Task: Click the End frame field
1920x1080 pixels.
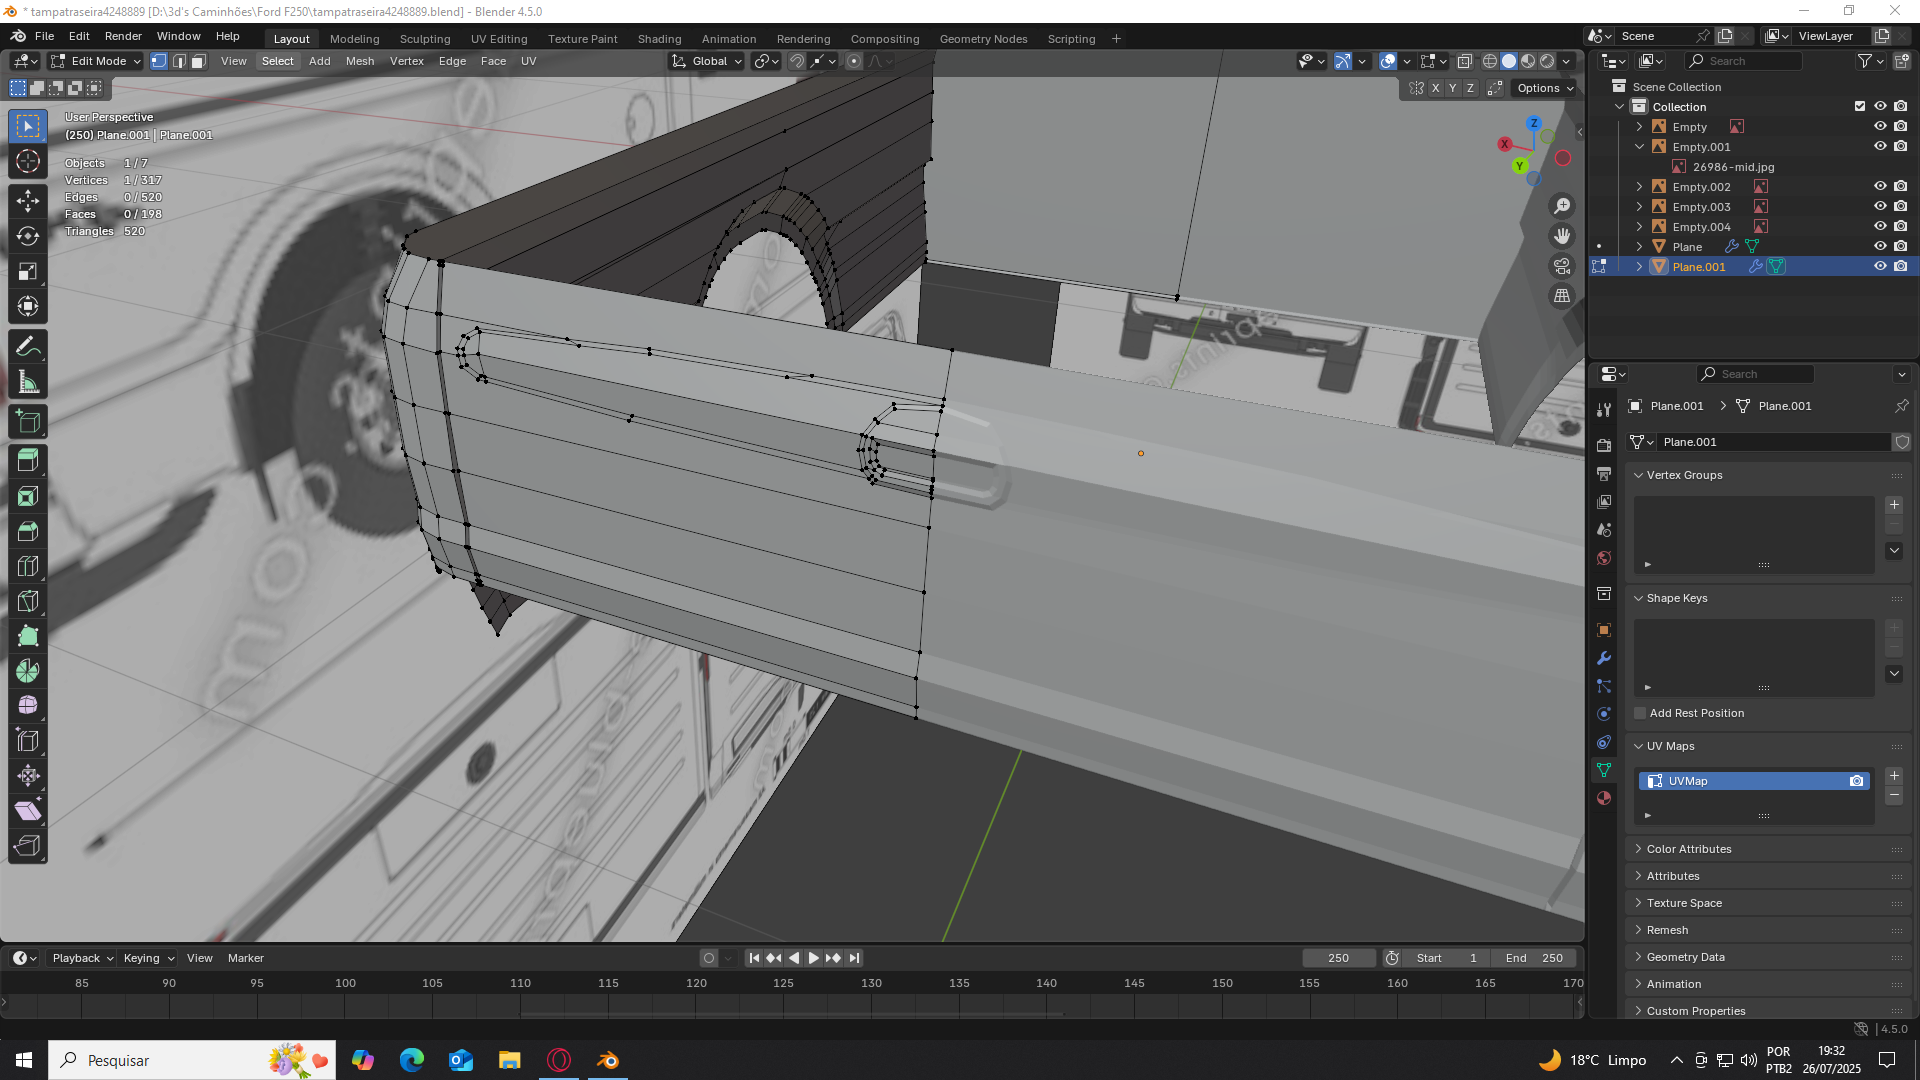Action: click(1535, 958)
